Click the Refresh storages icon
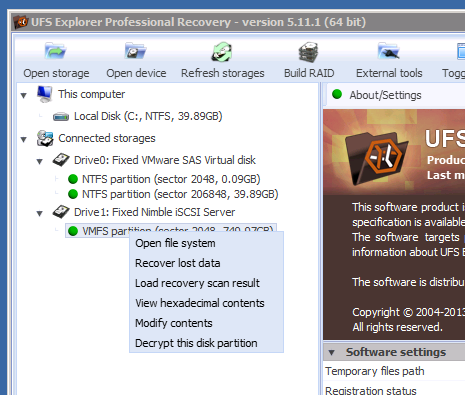Viewport: 465px width, 395px height. pos(222,52)
